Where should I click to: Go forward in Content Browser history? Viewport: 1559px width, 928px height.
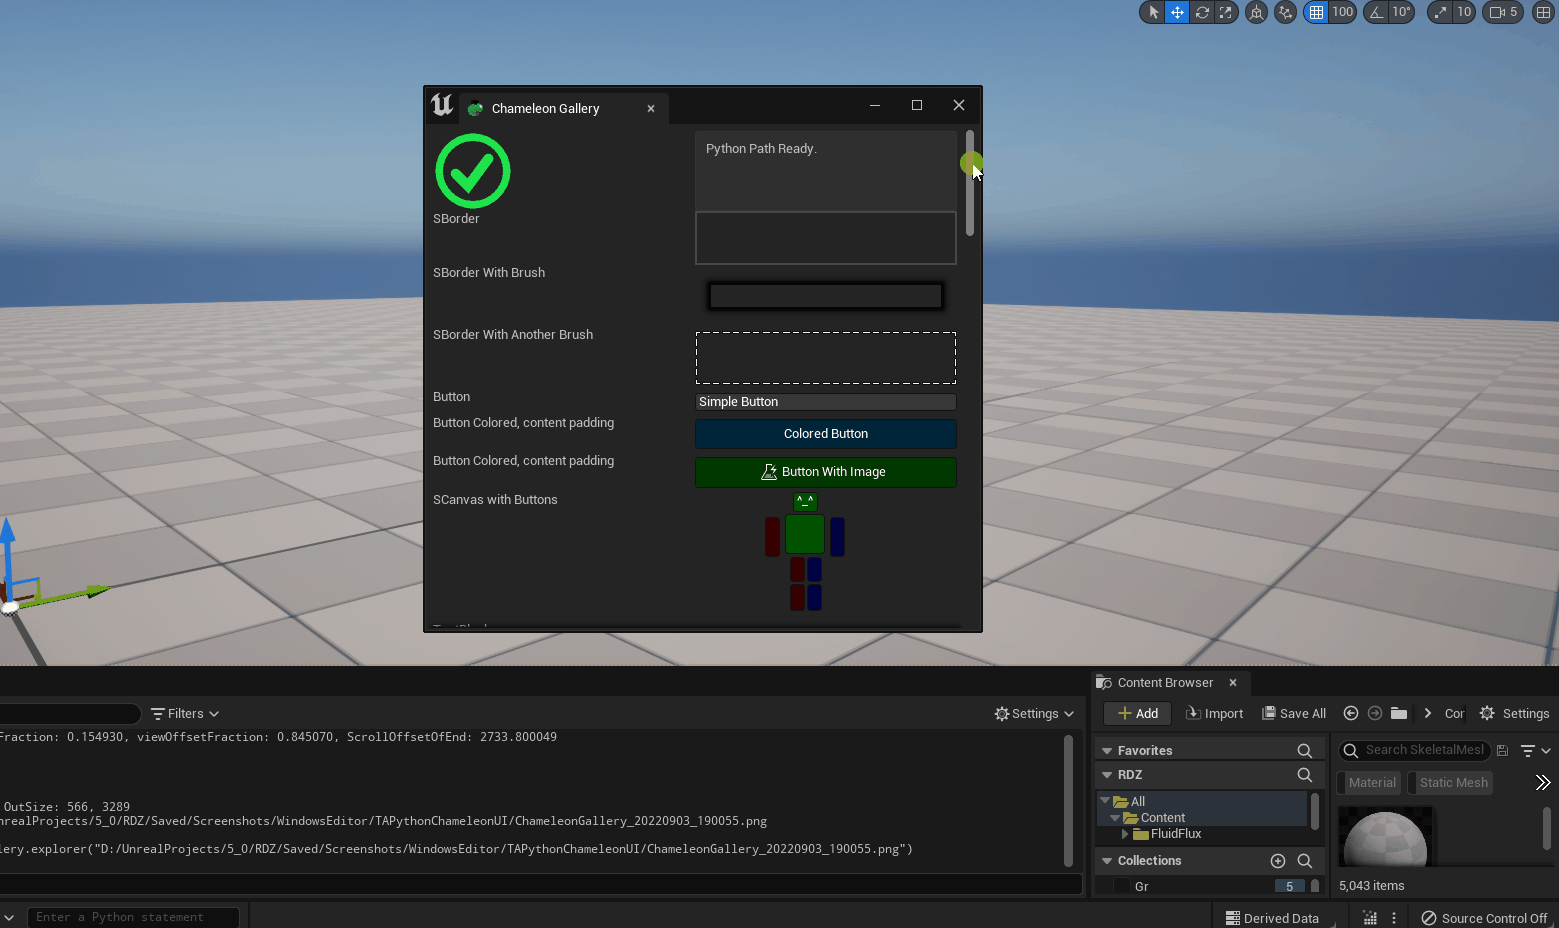[1375, 713]
